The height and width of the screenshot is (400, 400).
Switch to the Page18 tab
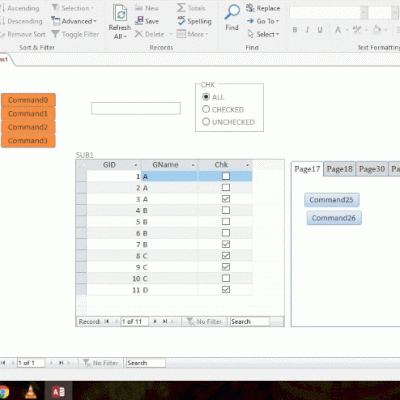tap(339, 169)
